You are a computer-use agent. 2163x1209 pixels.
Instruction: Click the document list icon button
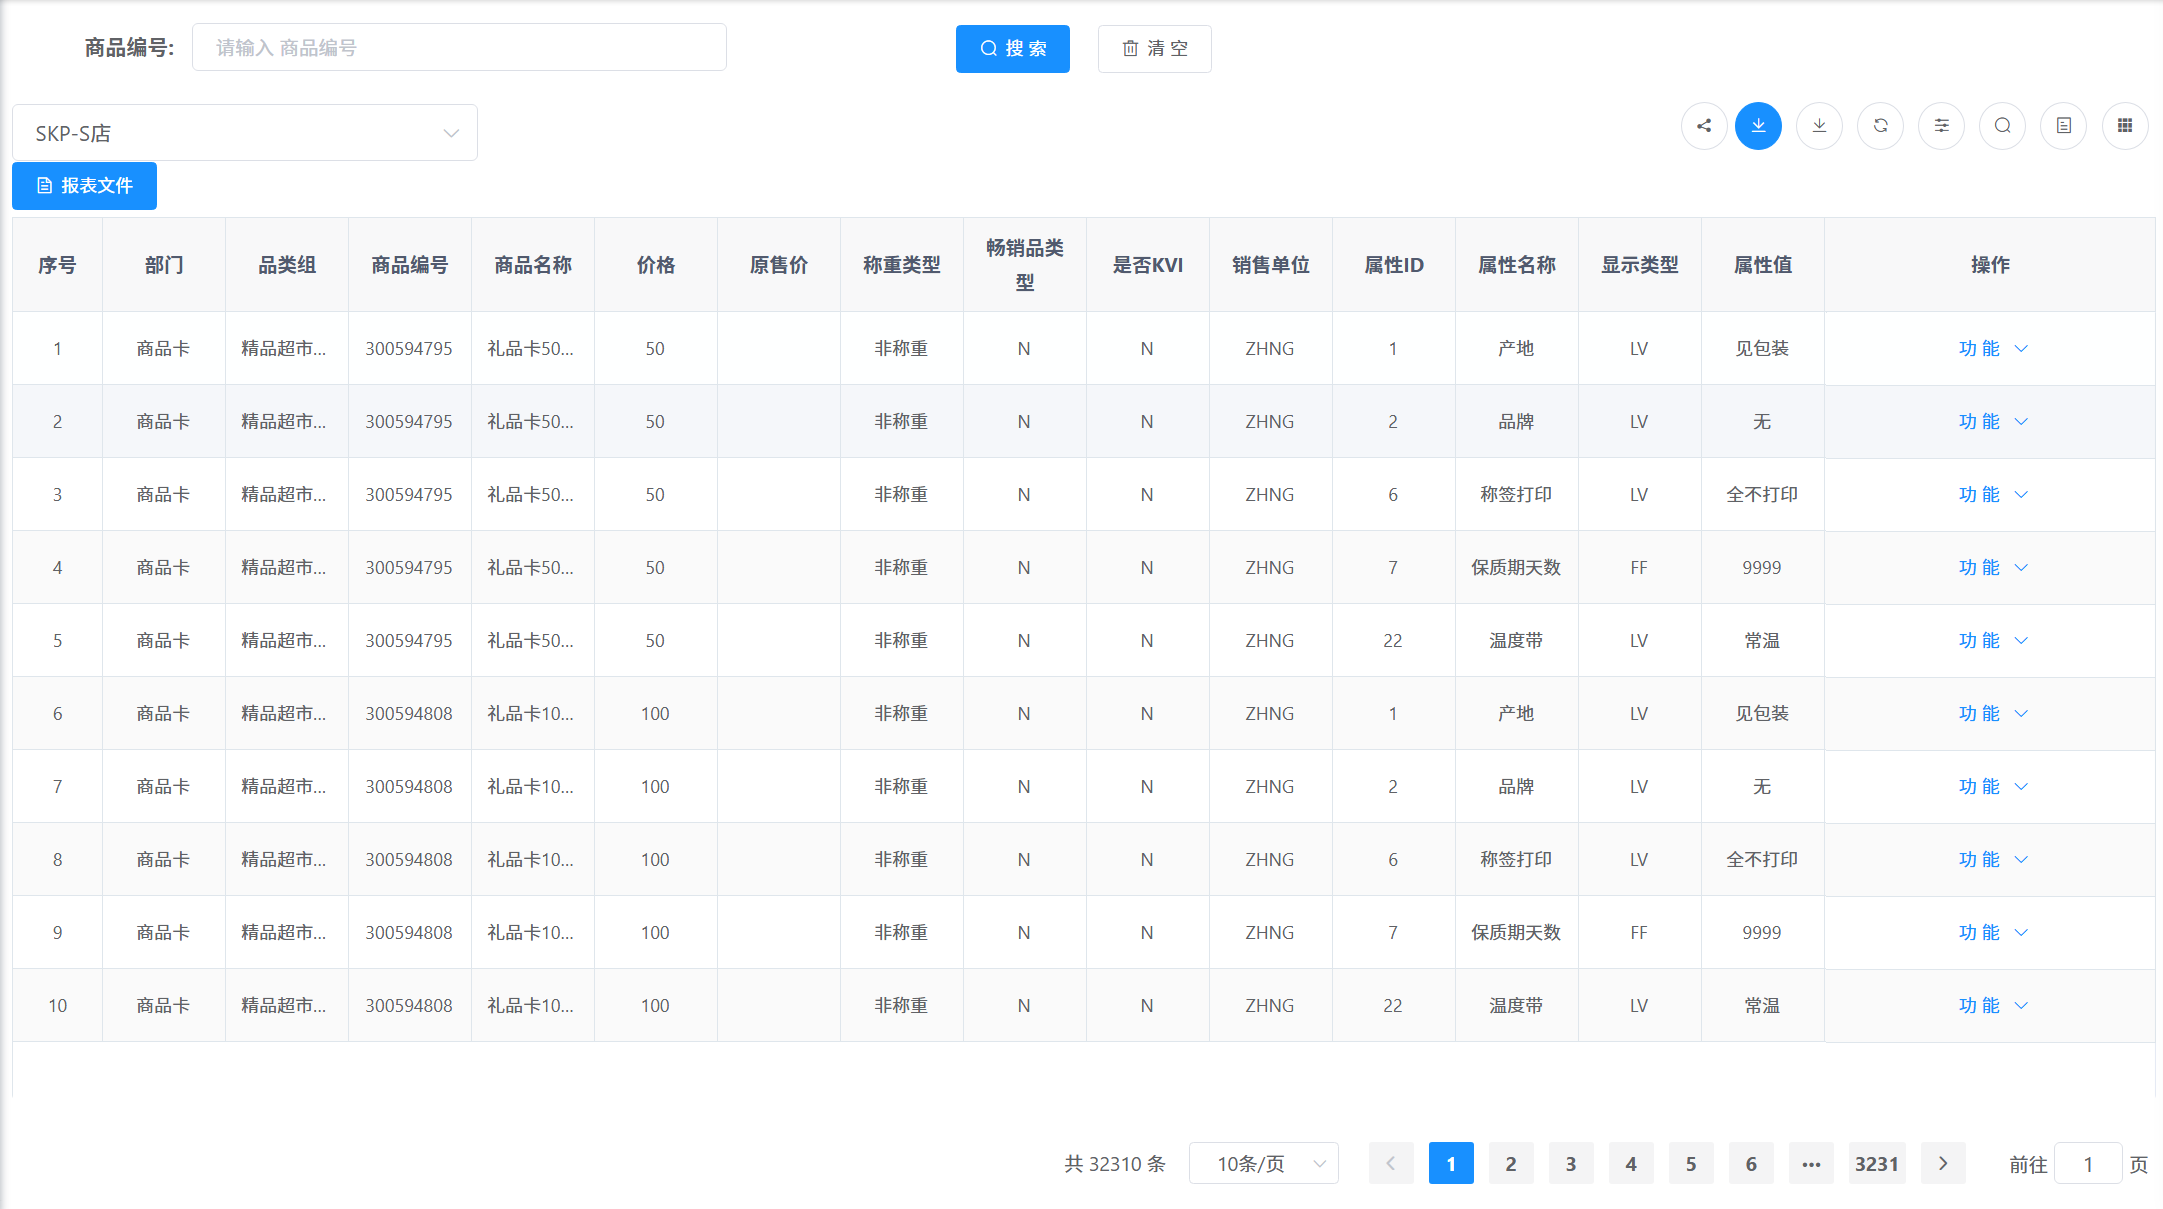[x=2063, y=126]
